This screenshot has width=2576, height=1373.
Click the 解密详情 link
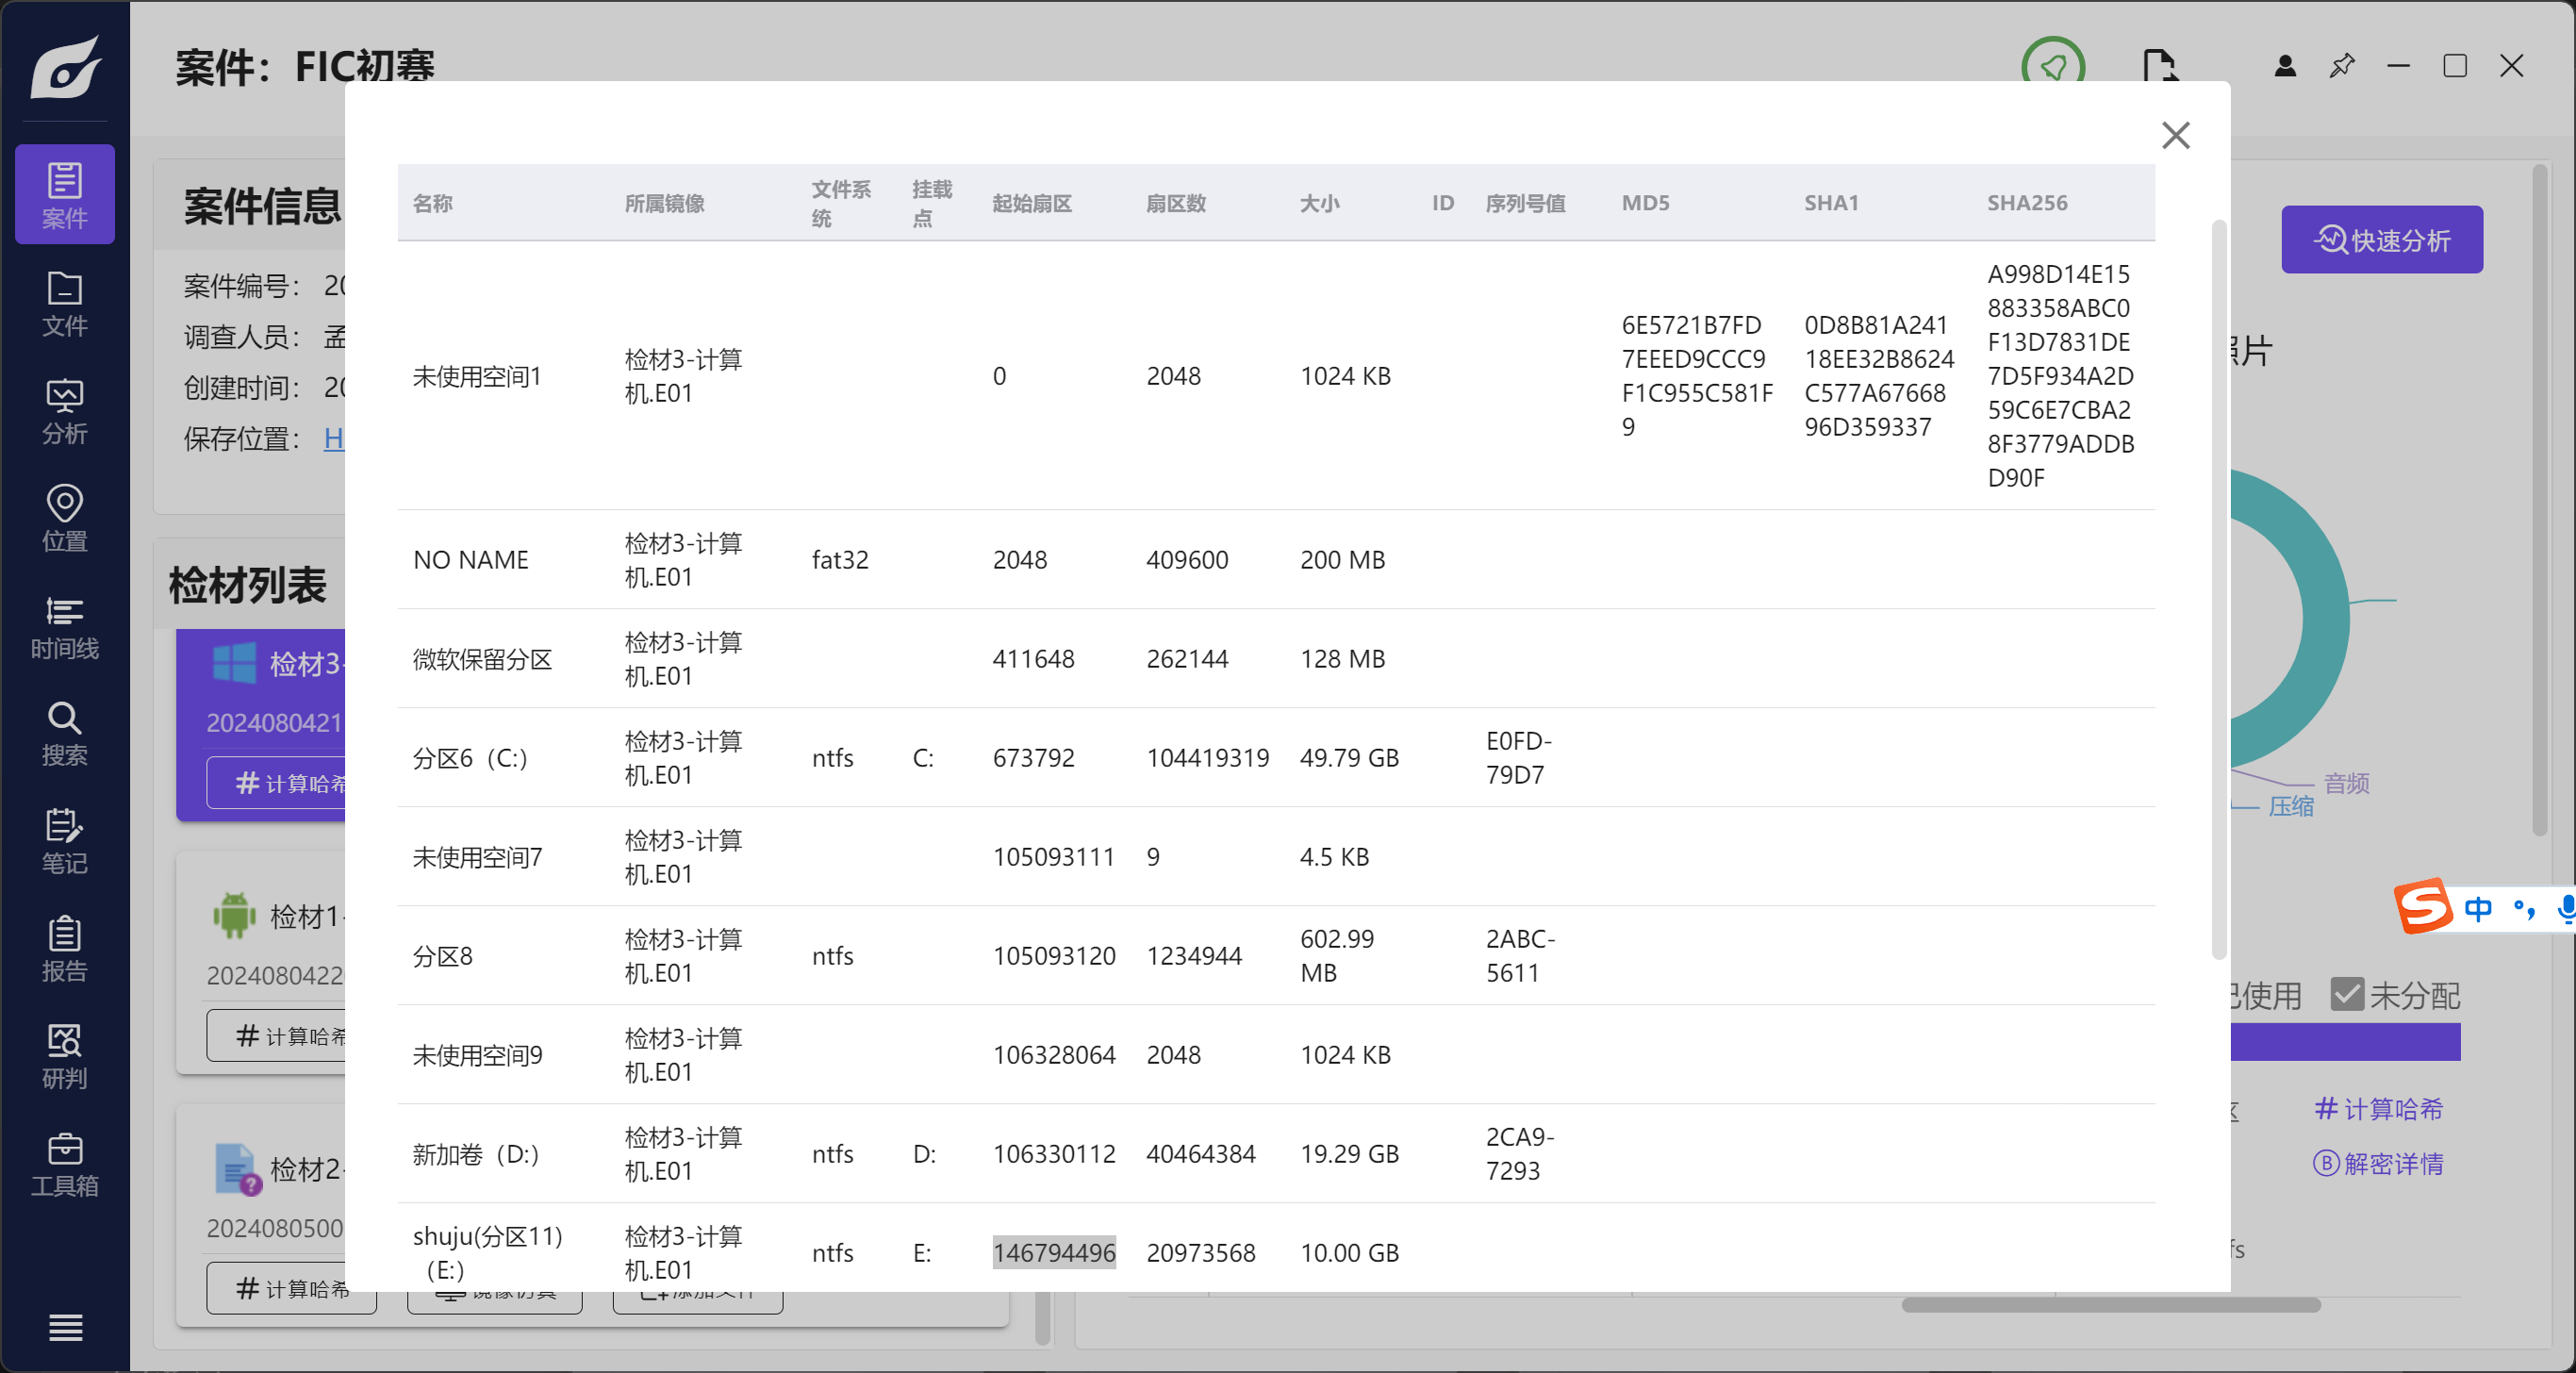(2379, 1163)
